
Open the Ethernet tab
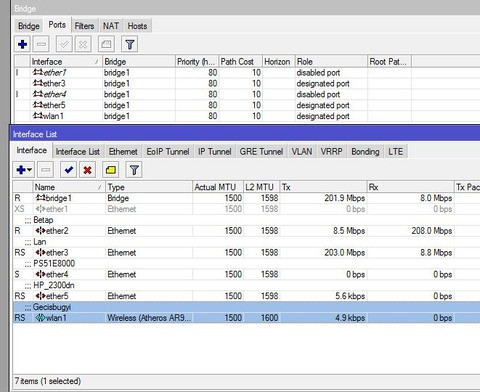coord(123,152)
